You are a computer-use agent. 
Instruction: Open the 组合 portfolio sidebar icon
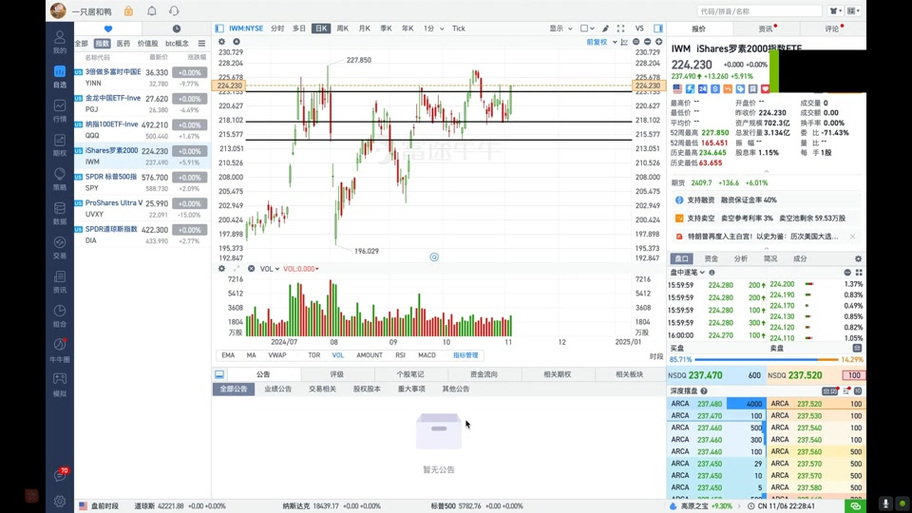tap(59, 316)
